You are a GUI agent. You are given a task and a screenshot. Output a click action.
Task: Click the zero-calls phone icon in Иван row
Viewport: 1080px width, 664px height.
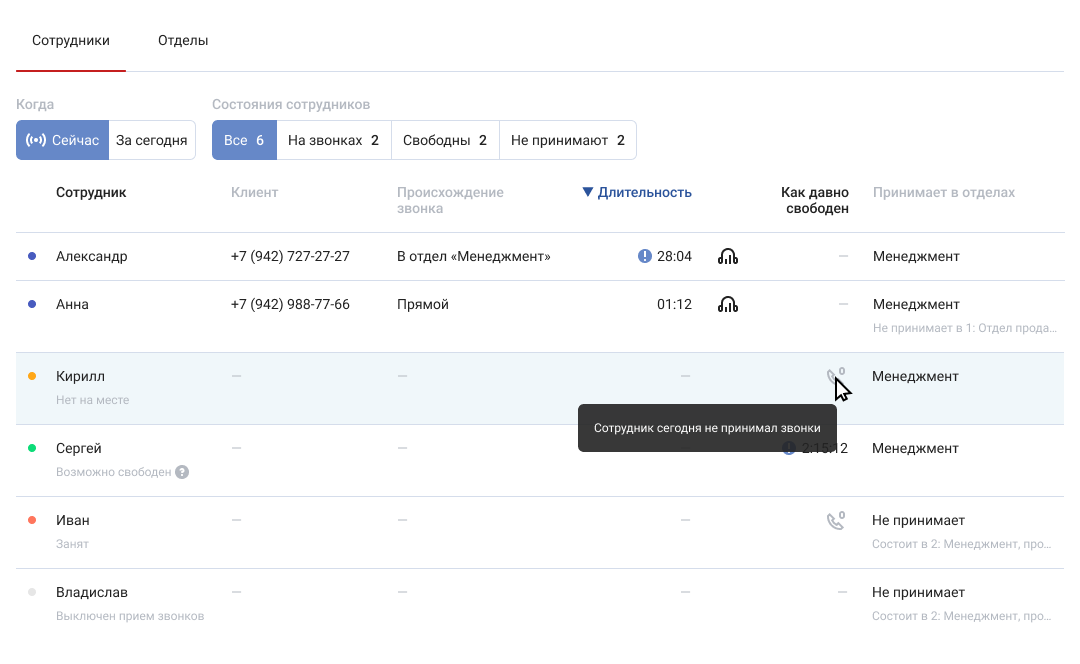click(835, 521)
